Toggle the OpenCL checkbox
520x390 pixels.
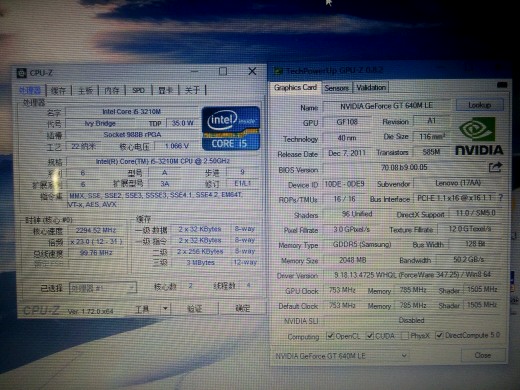coord(330,336)
